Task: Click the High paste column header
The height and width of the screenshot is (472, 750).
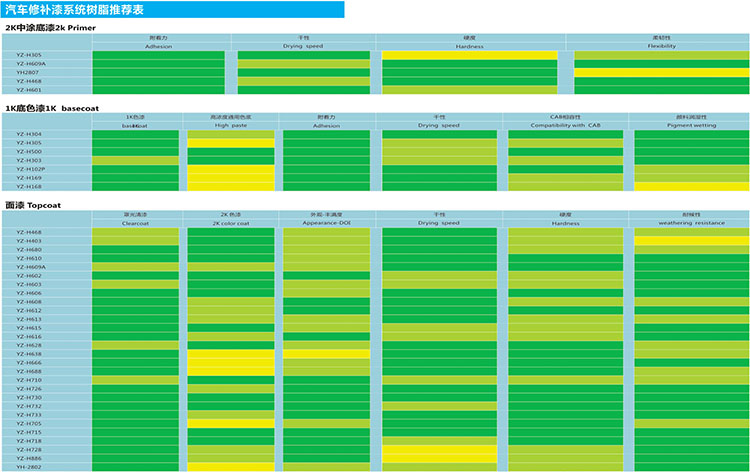Action: pos(230,125)
